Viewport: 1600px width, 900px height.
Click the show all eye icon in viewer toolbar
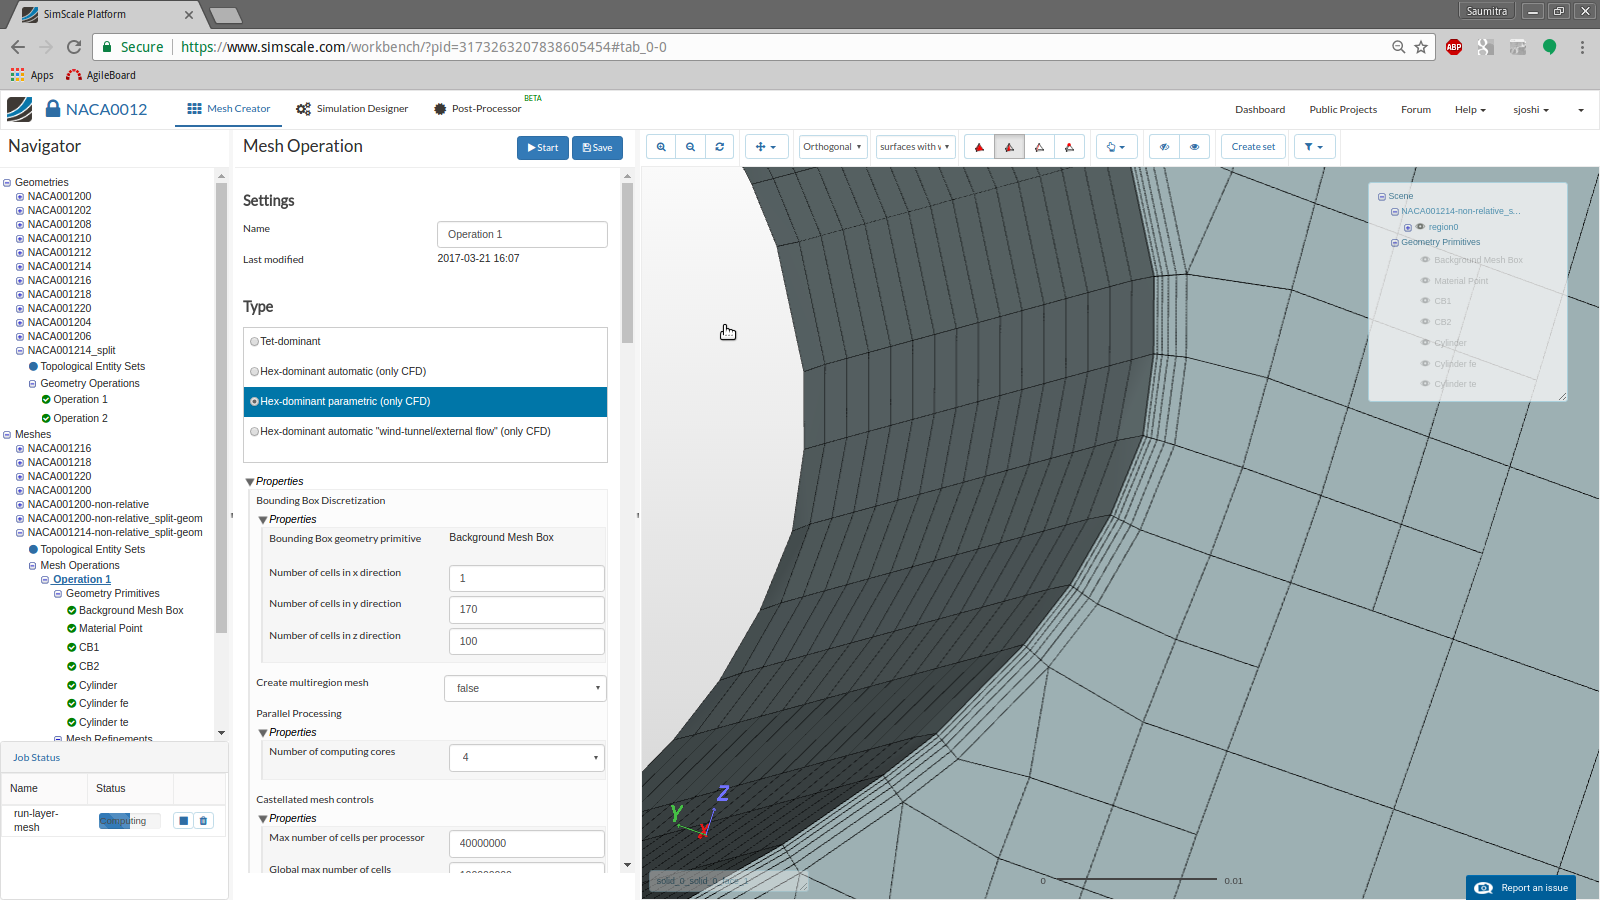pos(1194,147)
